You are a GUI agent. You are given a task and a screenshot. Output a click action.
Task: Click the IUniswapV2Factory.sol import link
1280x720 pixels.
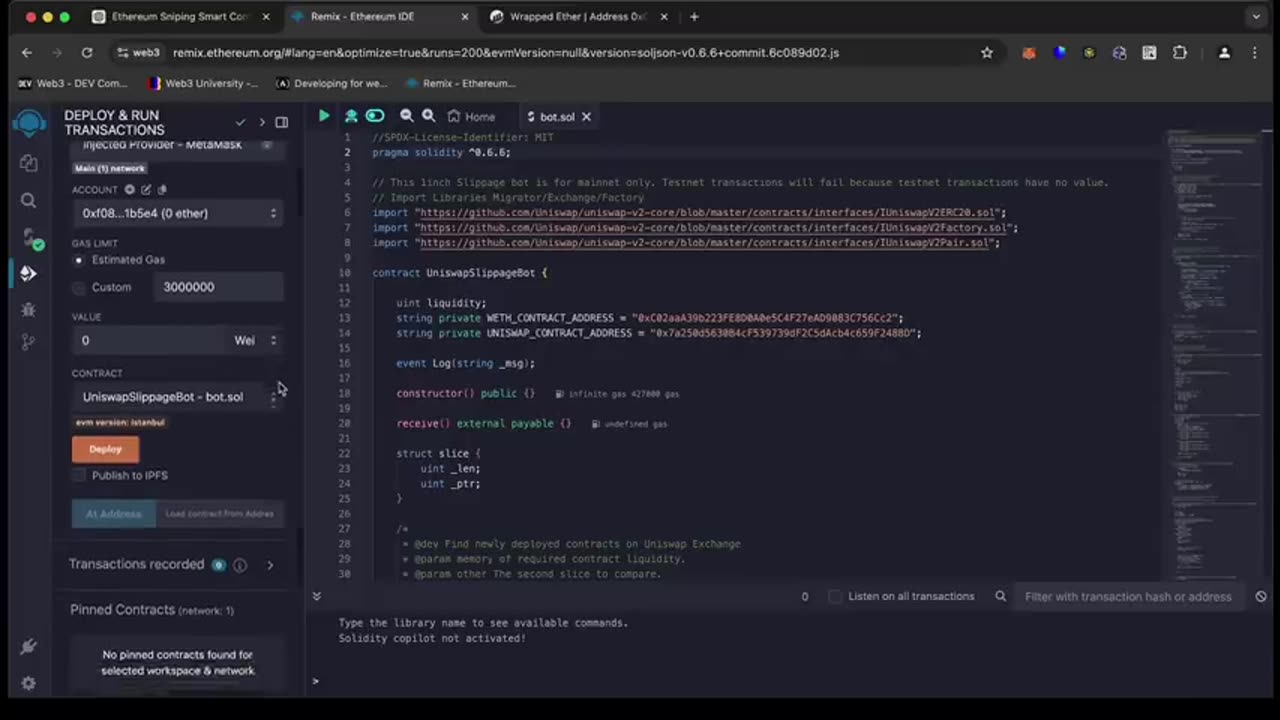coord(716,228)
